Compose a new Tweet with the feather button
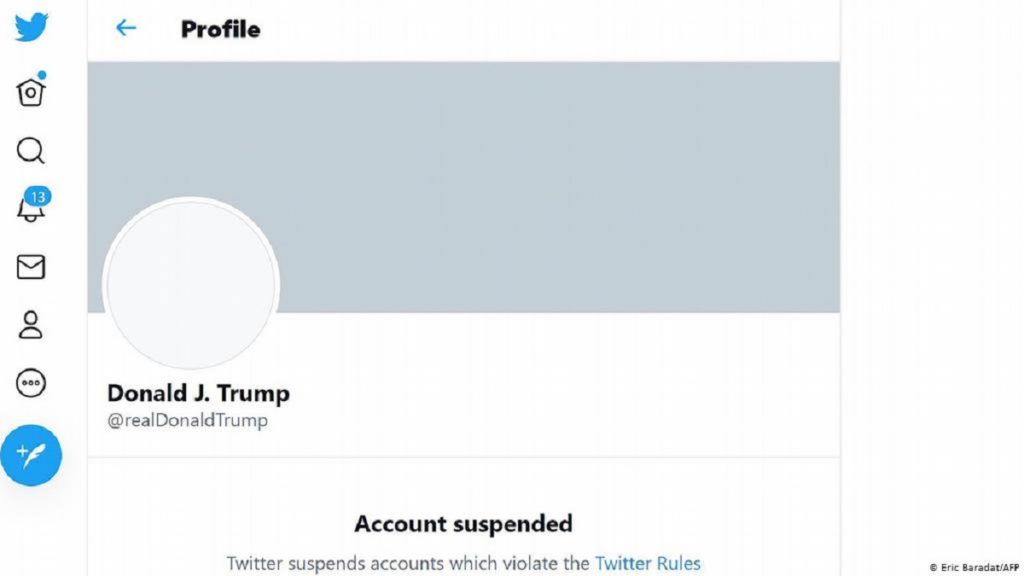The image size is (1024, 576). (31, 455)
